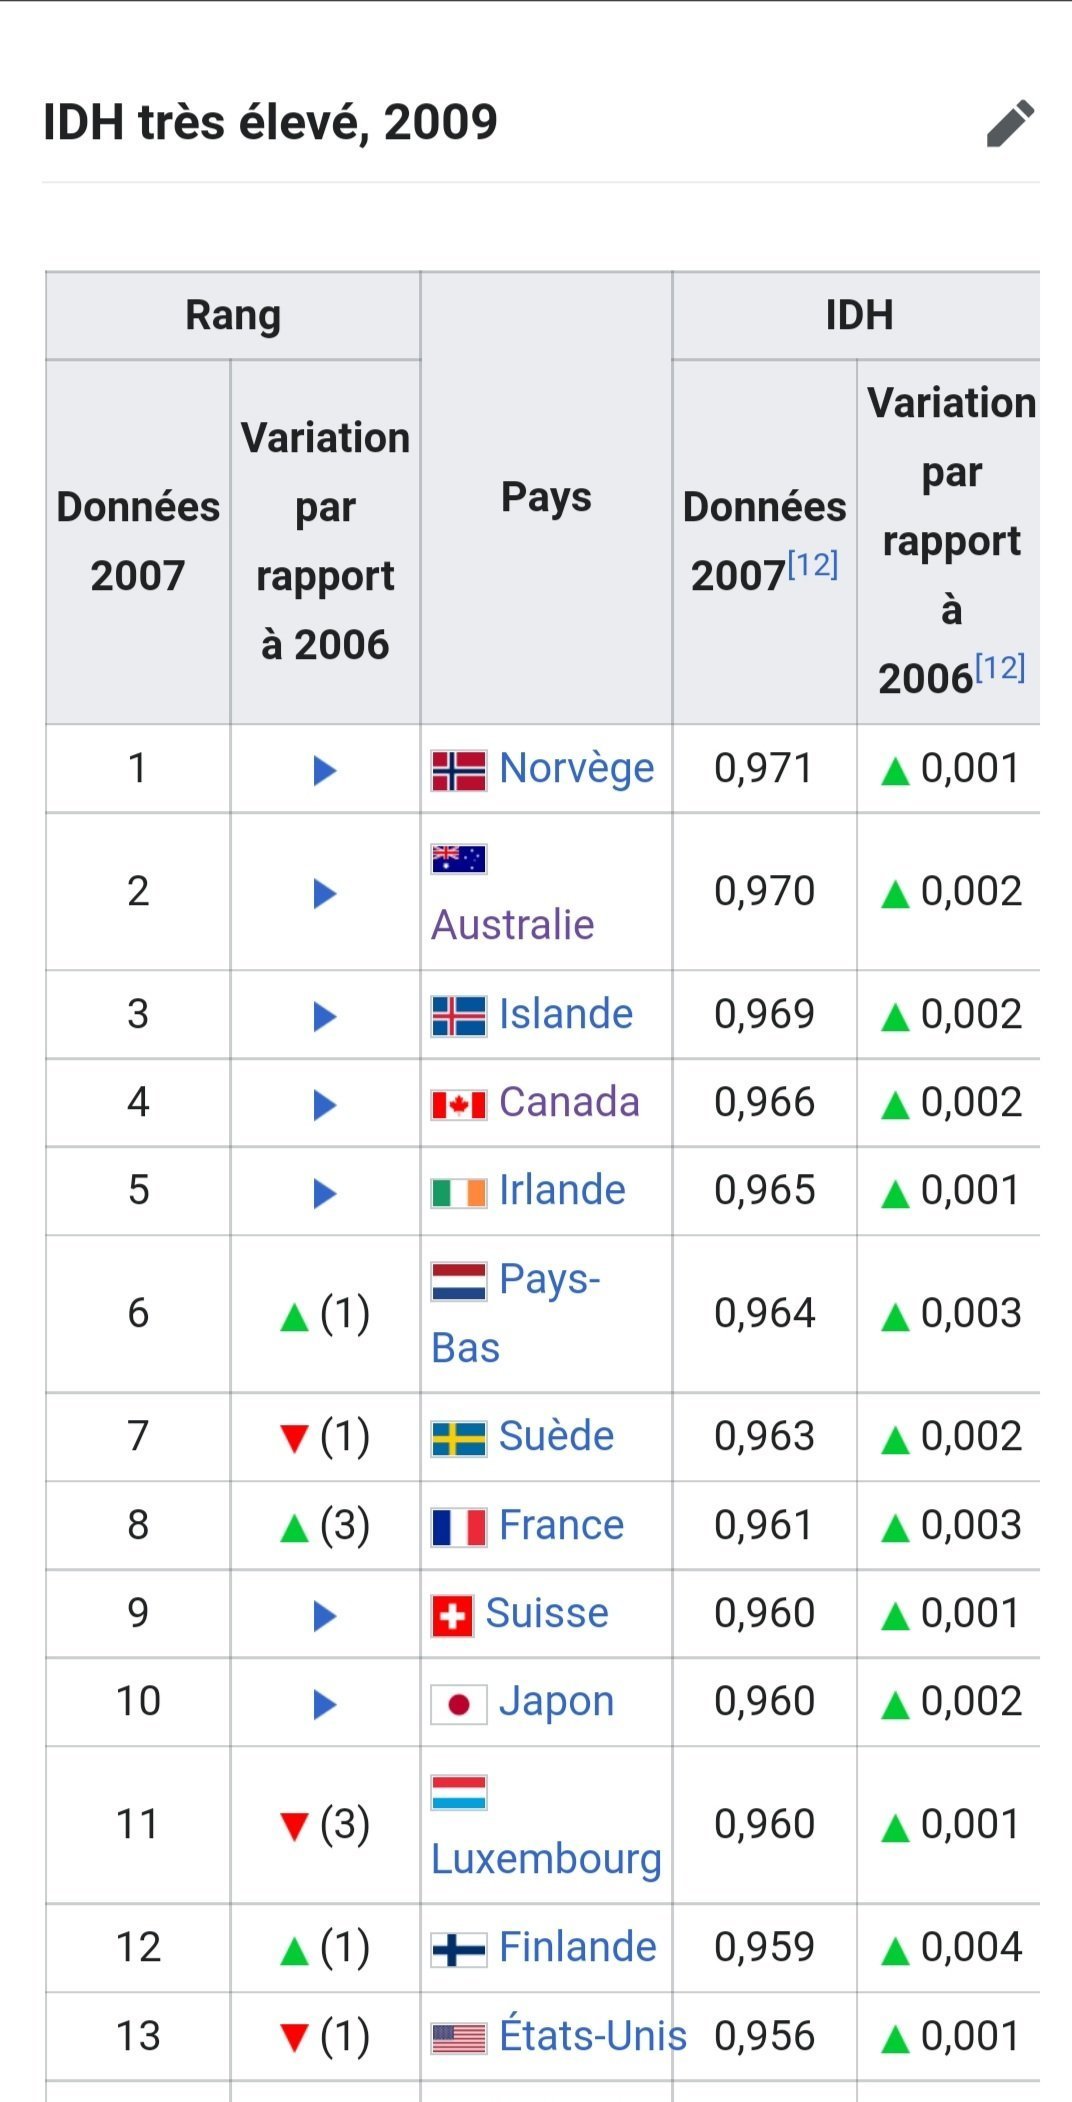Select the IDH très élevé, 2009 heading
The width and height of the screenshot is (1072, 2102).
(270, 122)
